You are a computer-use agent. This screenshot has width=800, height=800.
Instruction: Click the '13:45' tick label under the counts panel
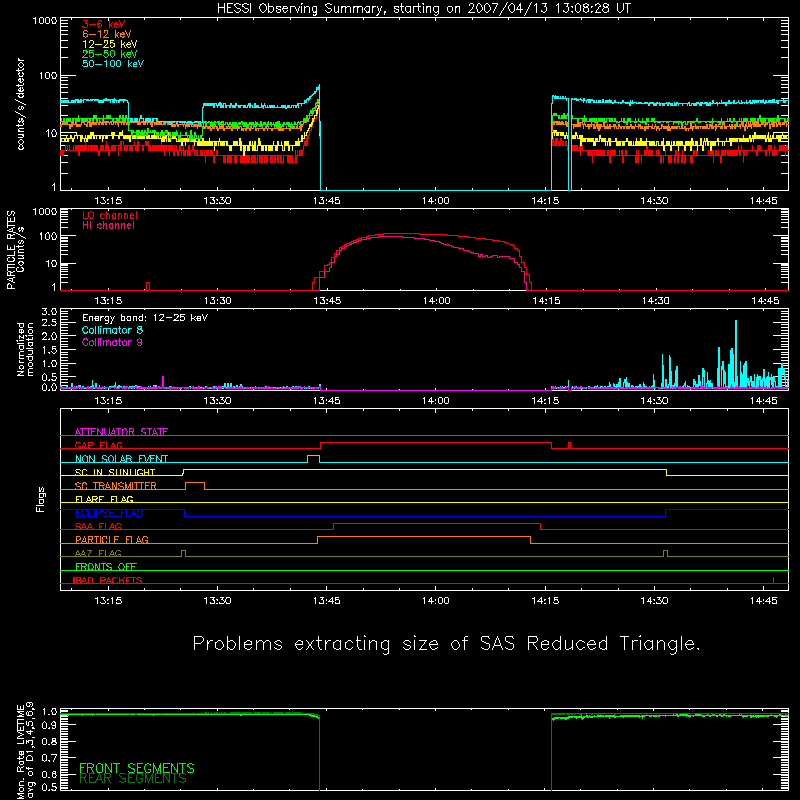pyautogui.click(x=327, y=201)
